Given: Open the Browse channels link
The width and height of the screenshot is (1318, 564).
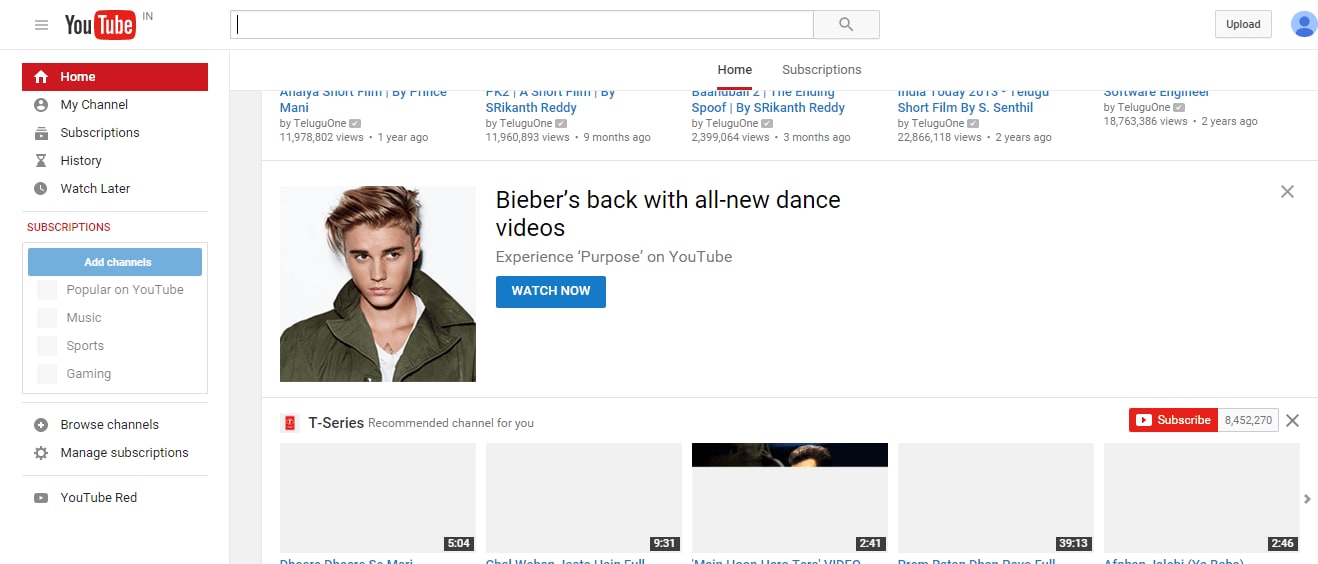Looking at the screenshot, I should 109,425.
